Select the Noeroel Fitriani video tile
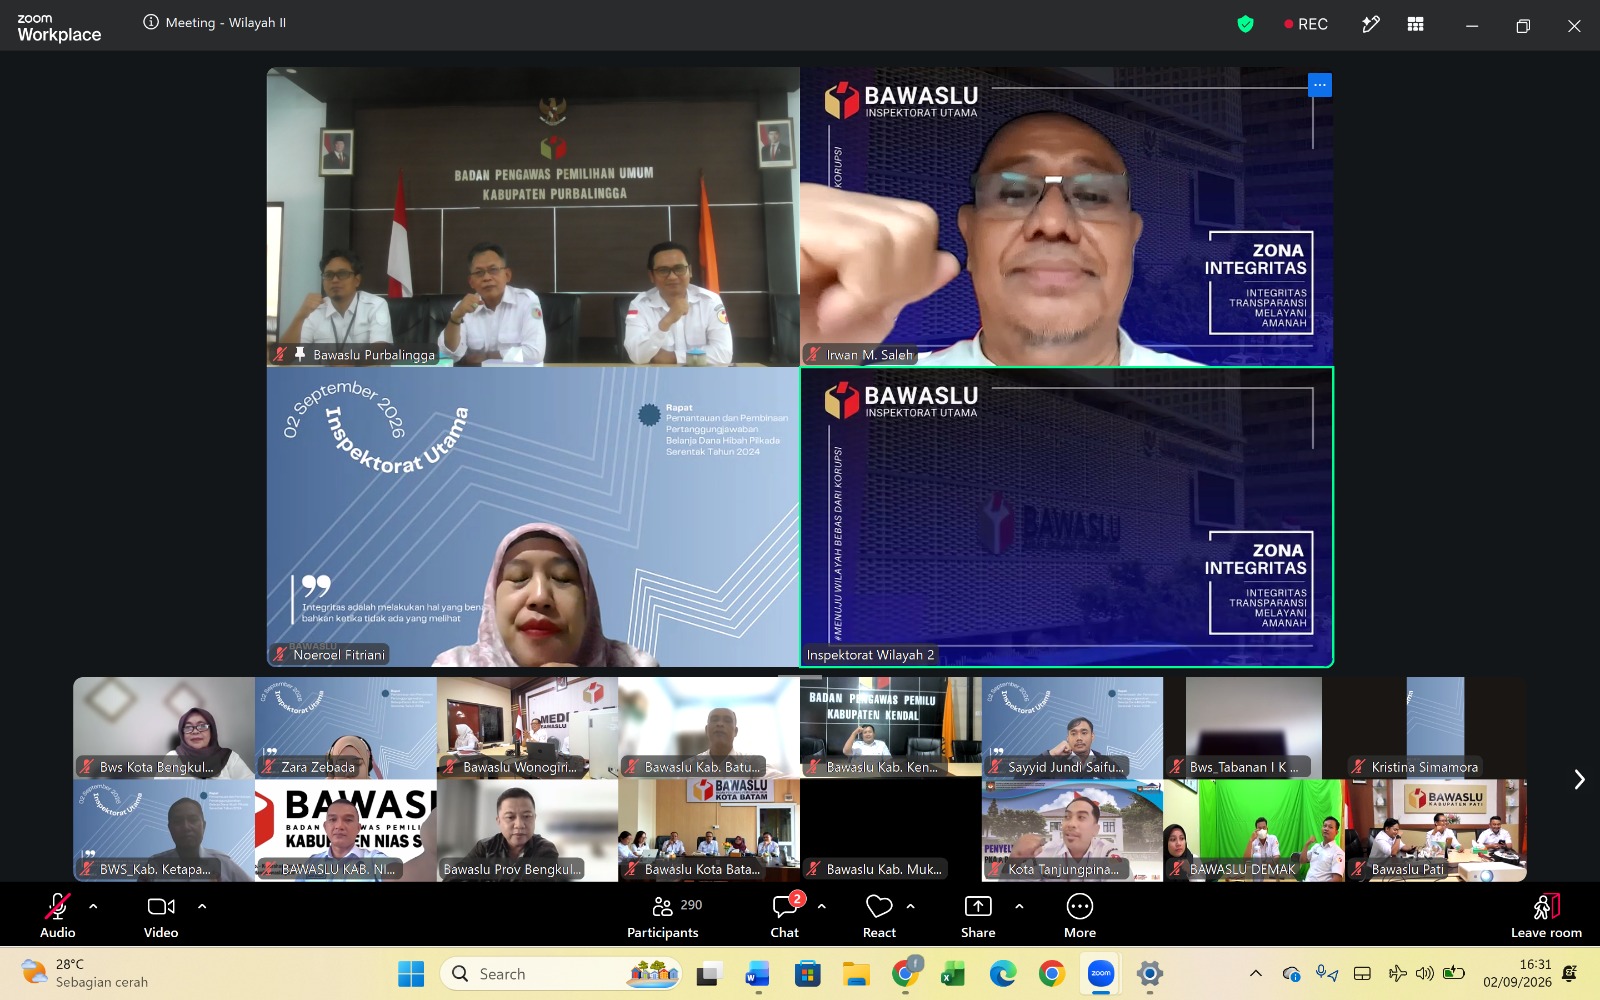 pyautogui.click(x=533, y=517)
